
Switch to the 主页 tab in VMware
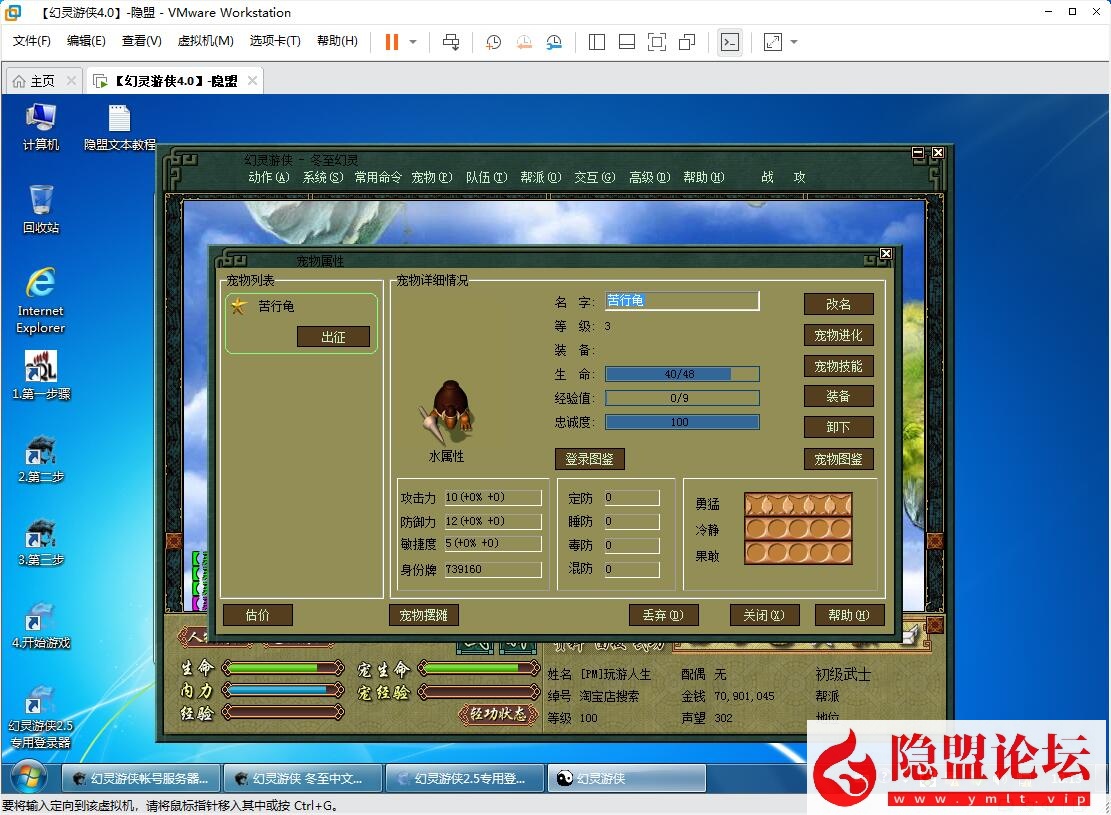click(40, 80)
